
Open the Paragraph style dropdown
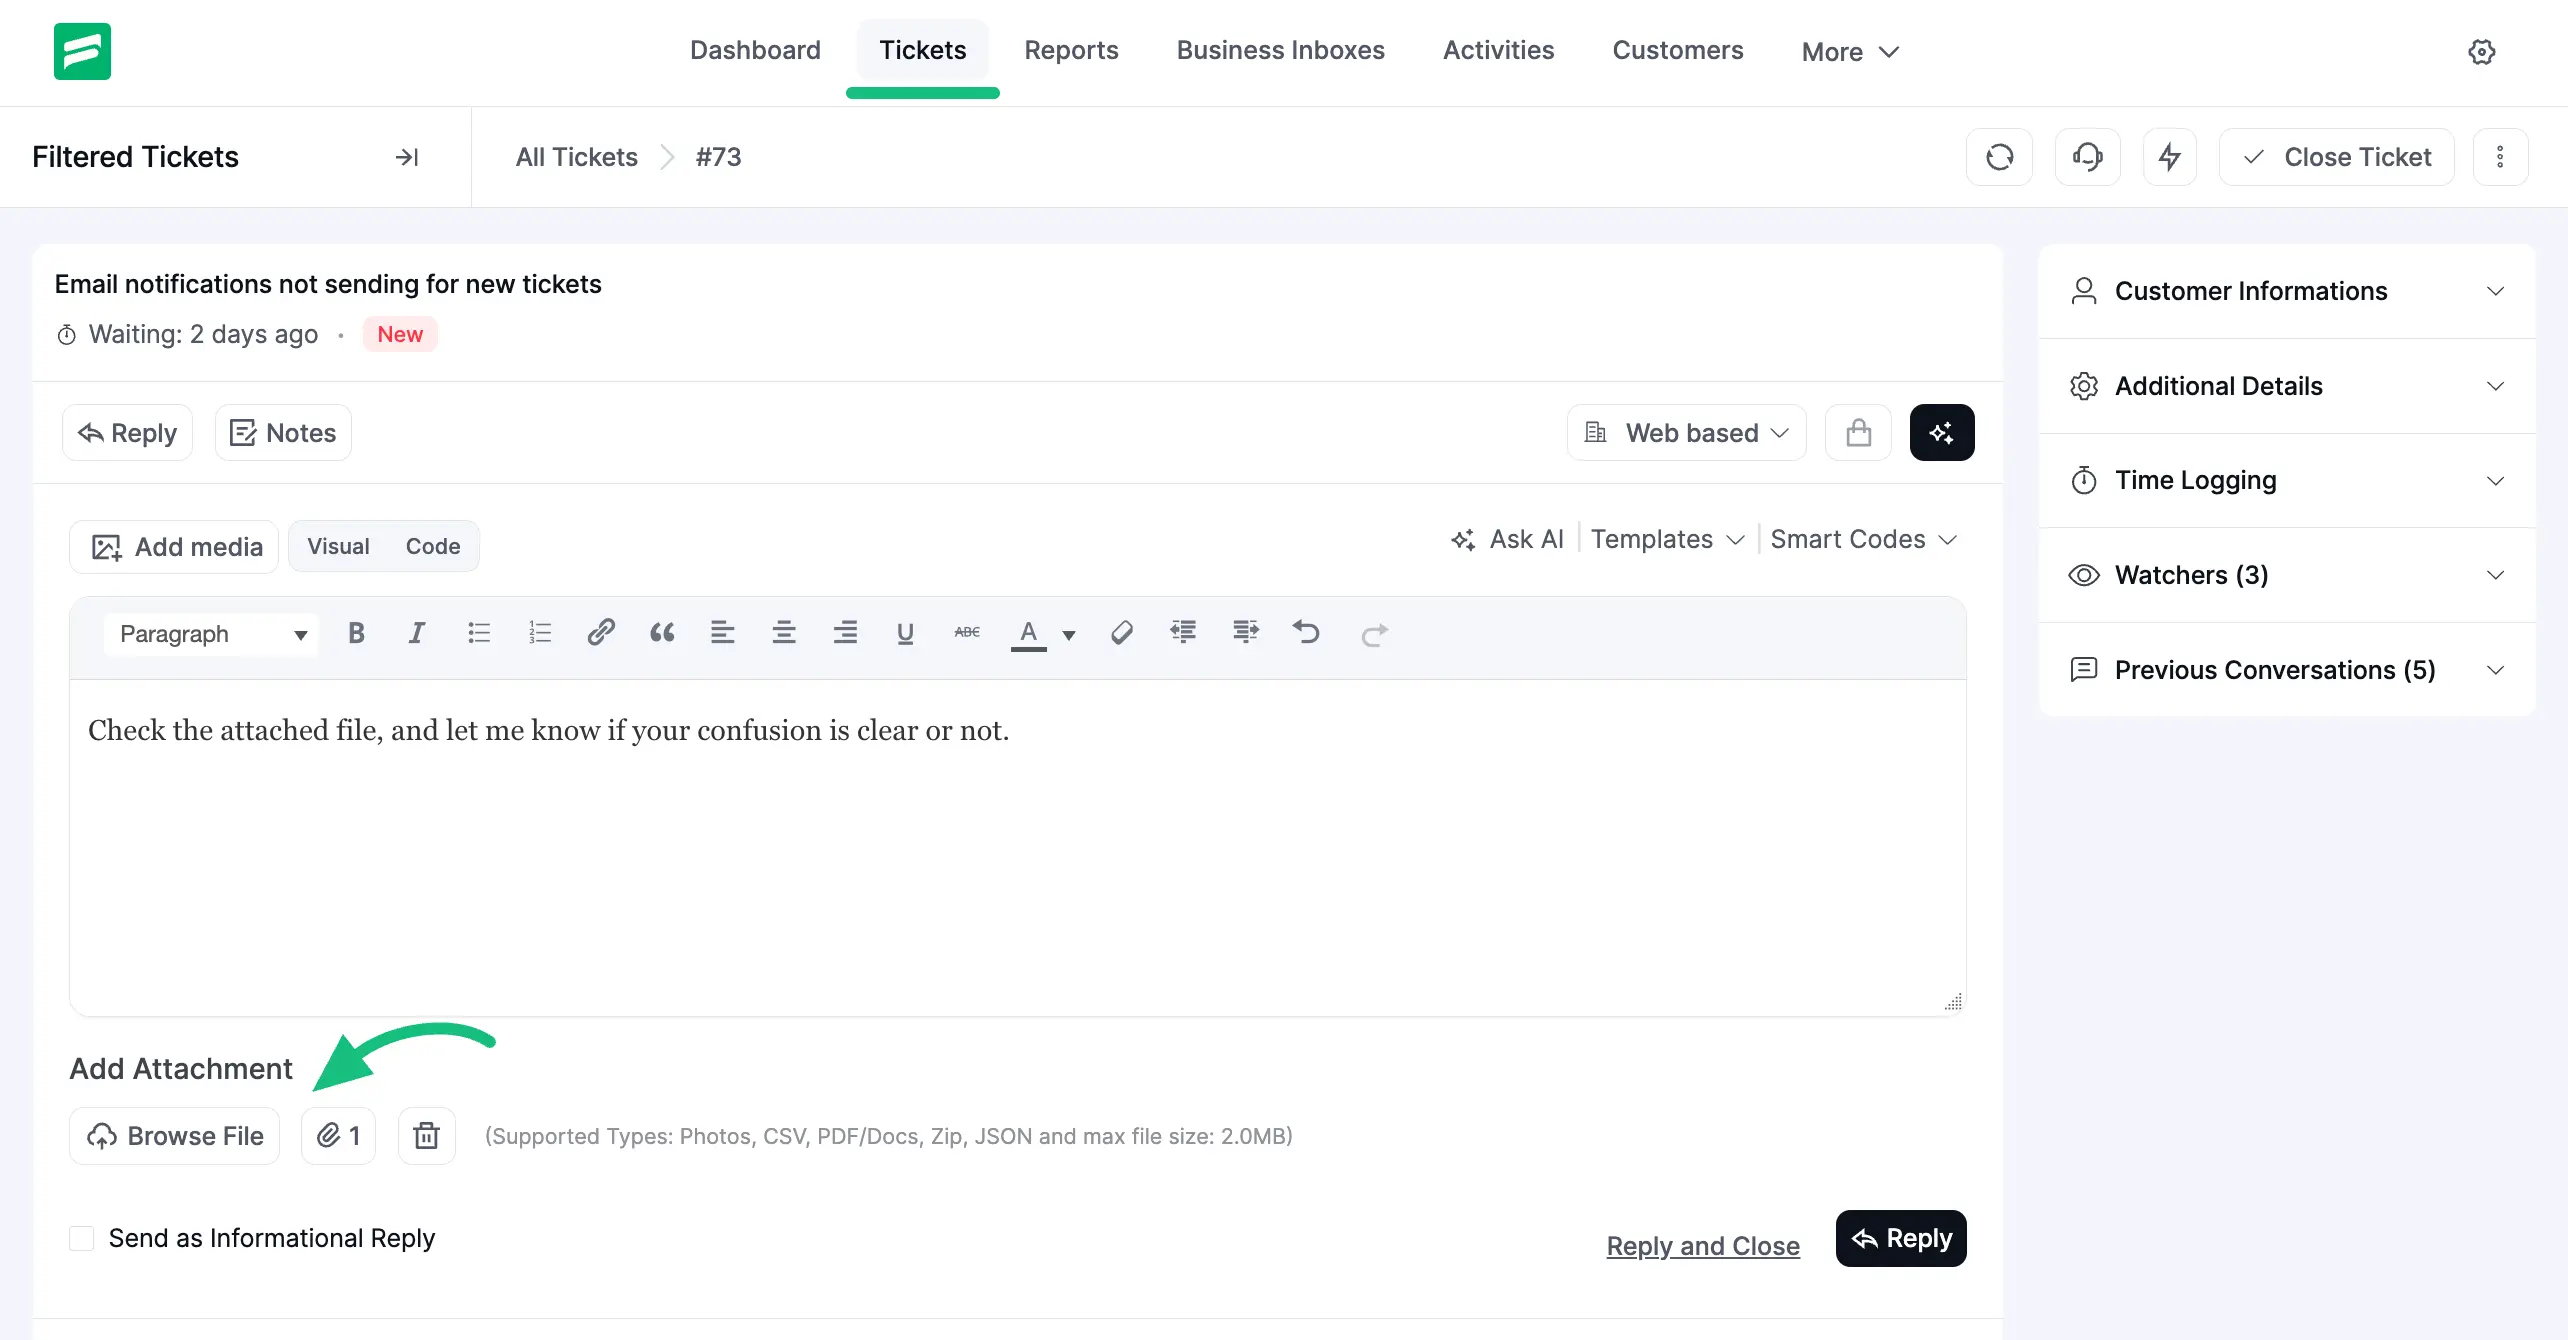coord(210,634)
